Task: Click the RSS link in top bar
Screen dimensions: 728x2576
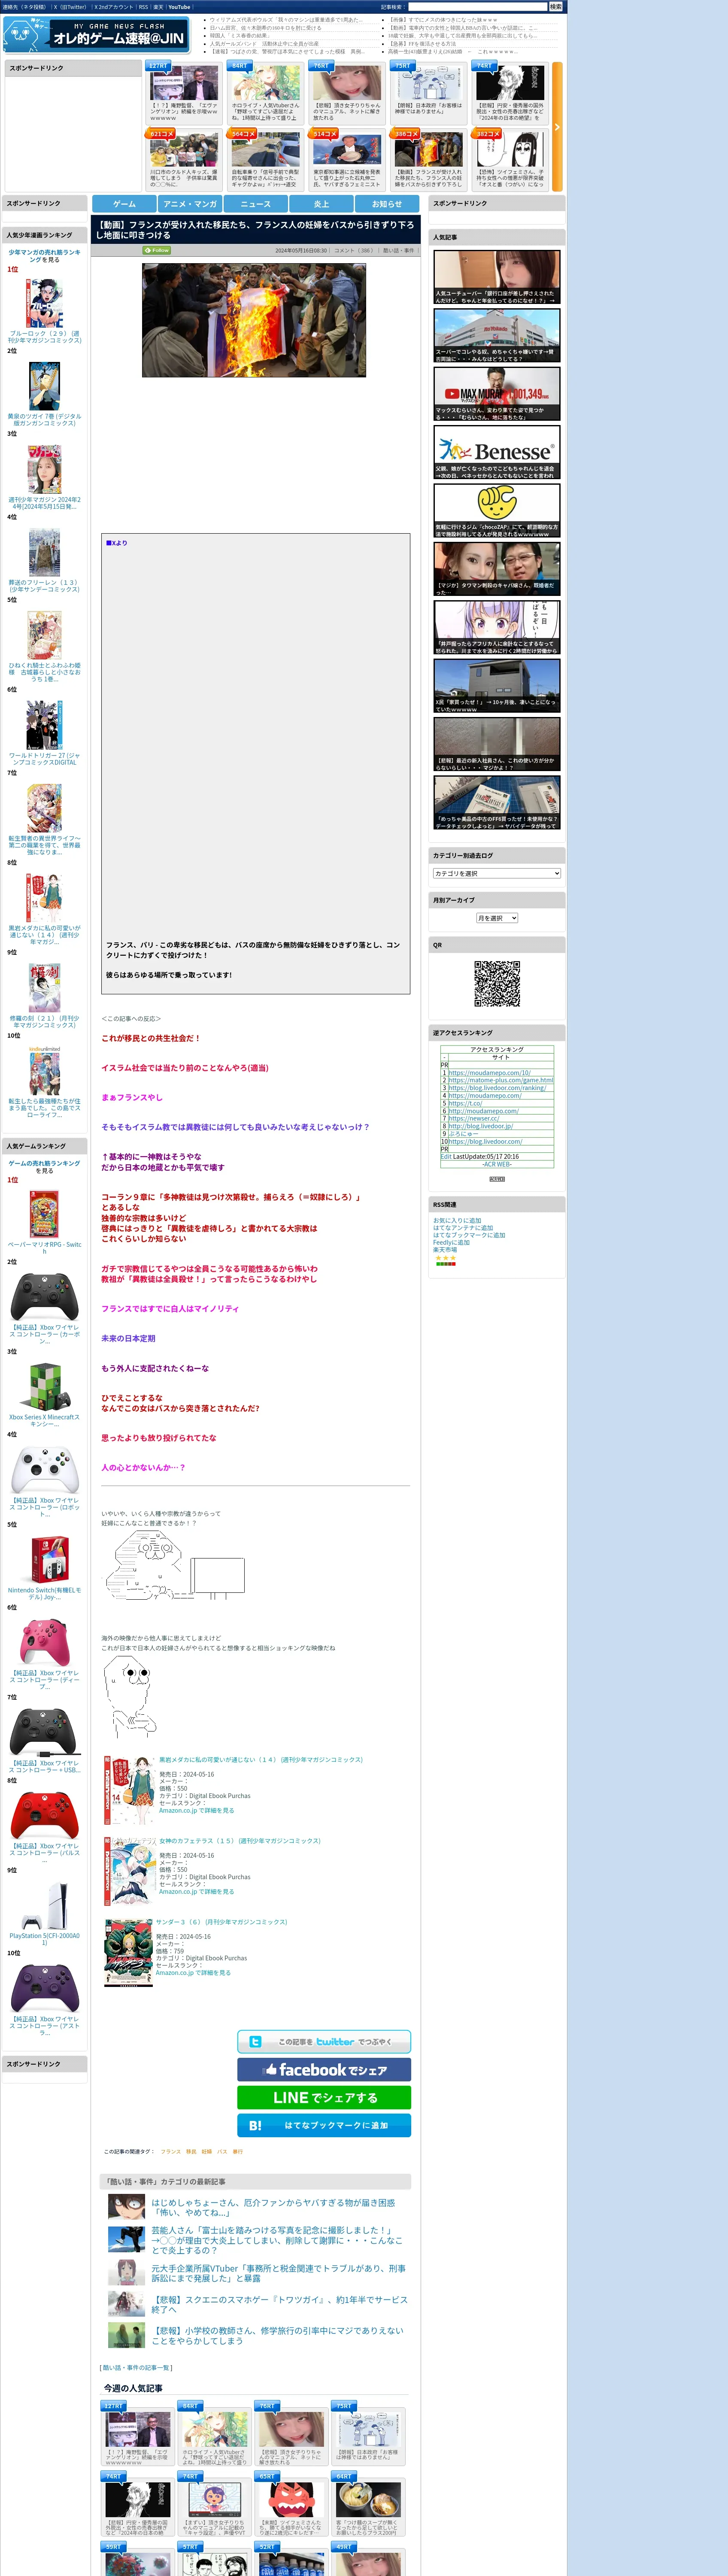Action: (143, 7)
